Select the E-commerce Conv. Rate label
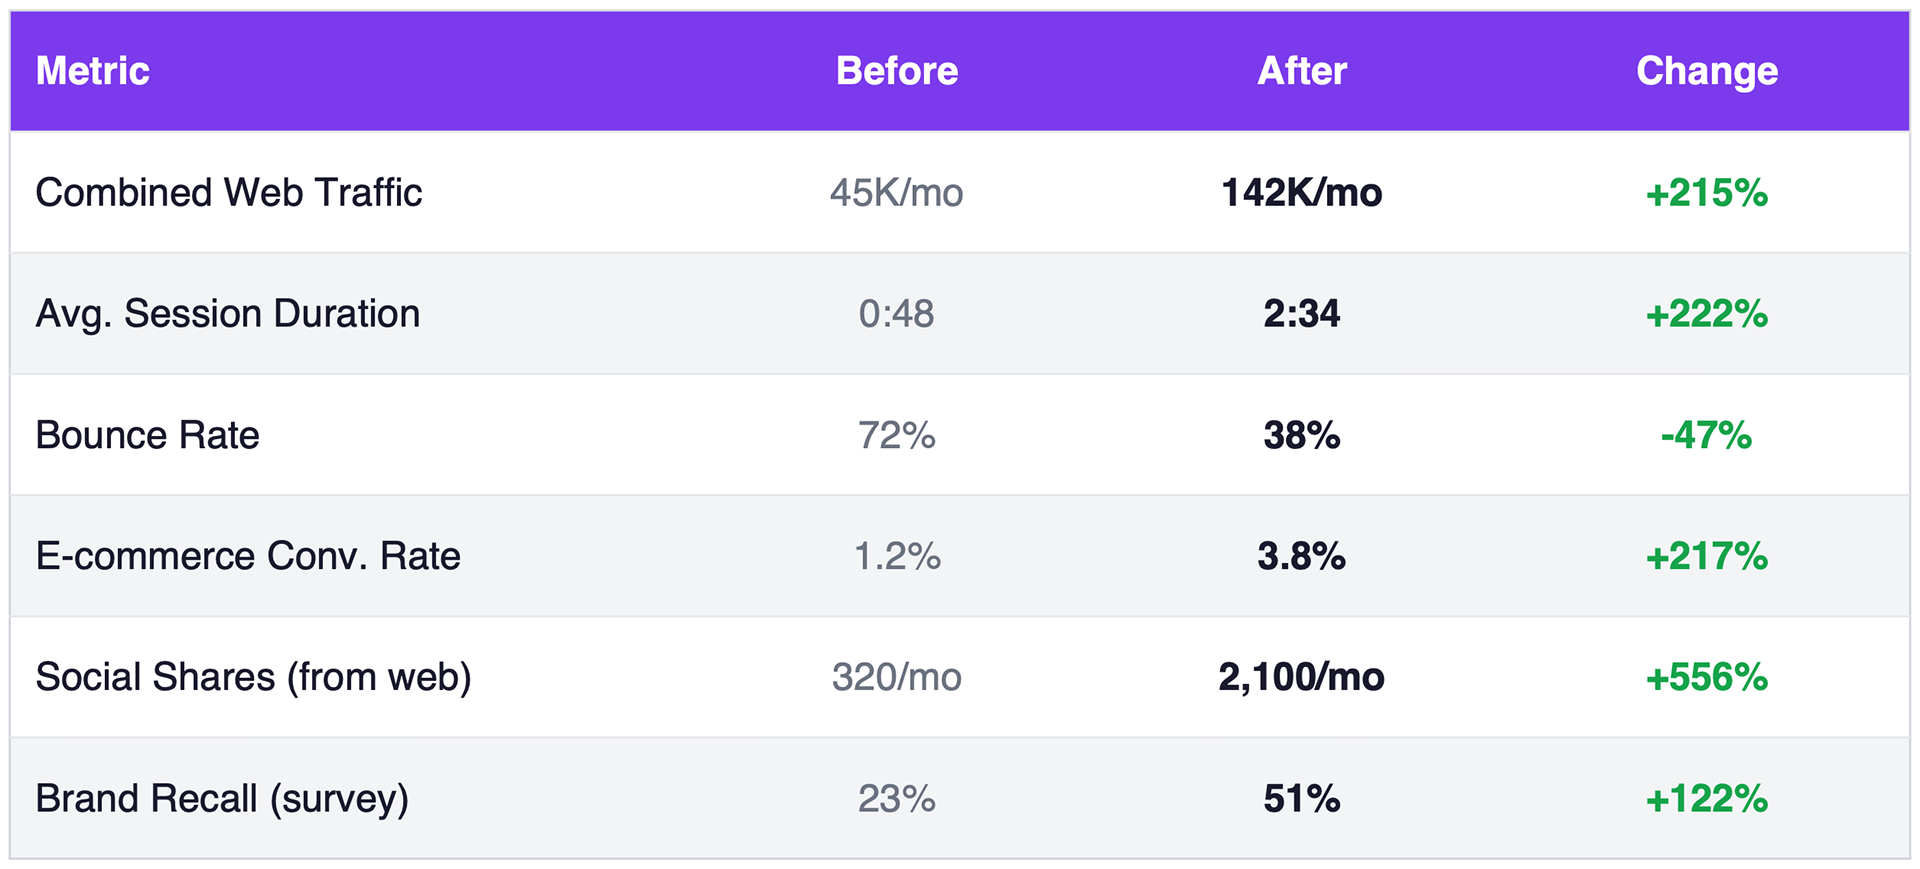 tap(248, 556)
